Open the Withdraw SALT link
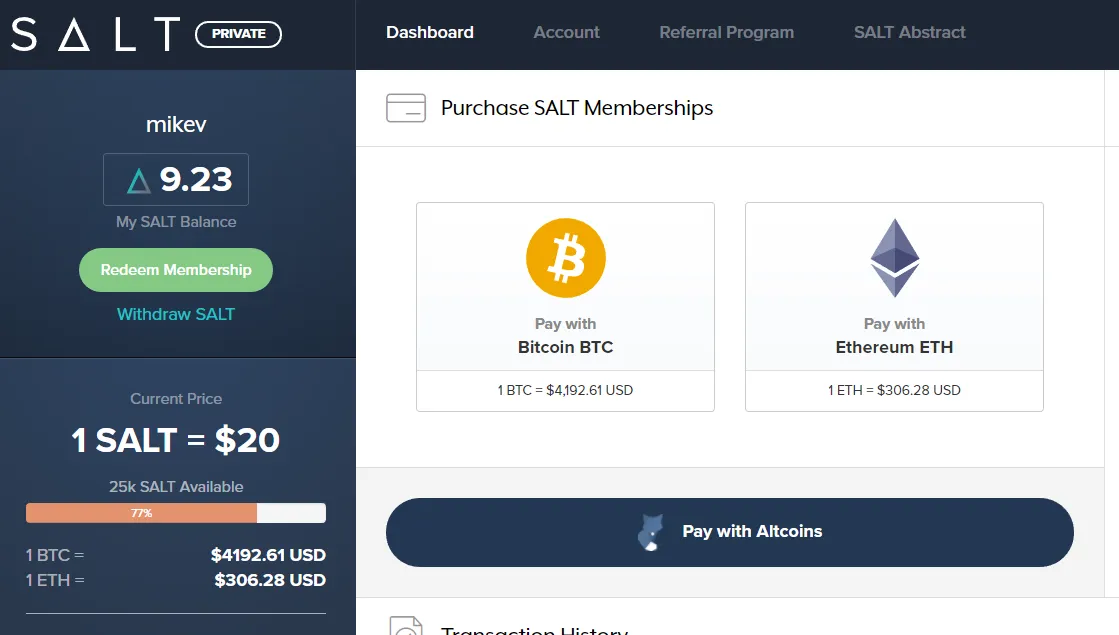This screenshot has height=635, width=1119. click(x=176, y=314)
